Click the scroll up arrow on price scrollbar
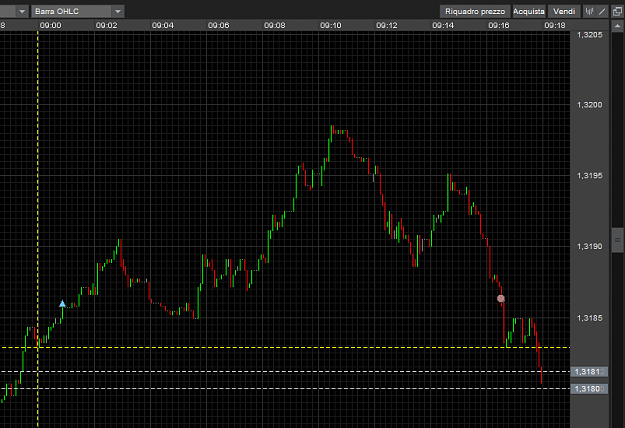Screen dimensions: 625x428 [x=617, y=27]
